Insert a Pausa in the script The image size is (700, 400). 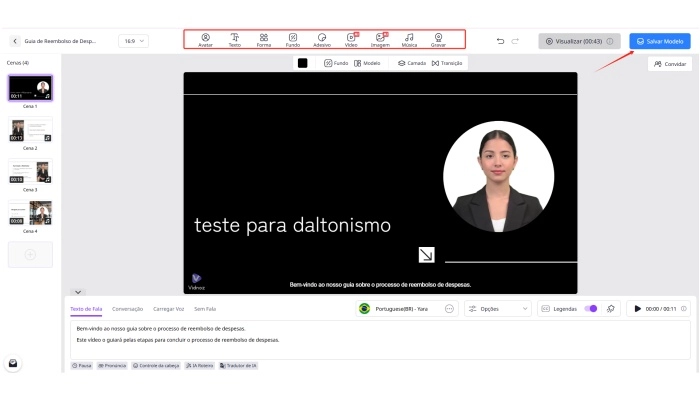pyautogui.click(x=82, y=366)
